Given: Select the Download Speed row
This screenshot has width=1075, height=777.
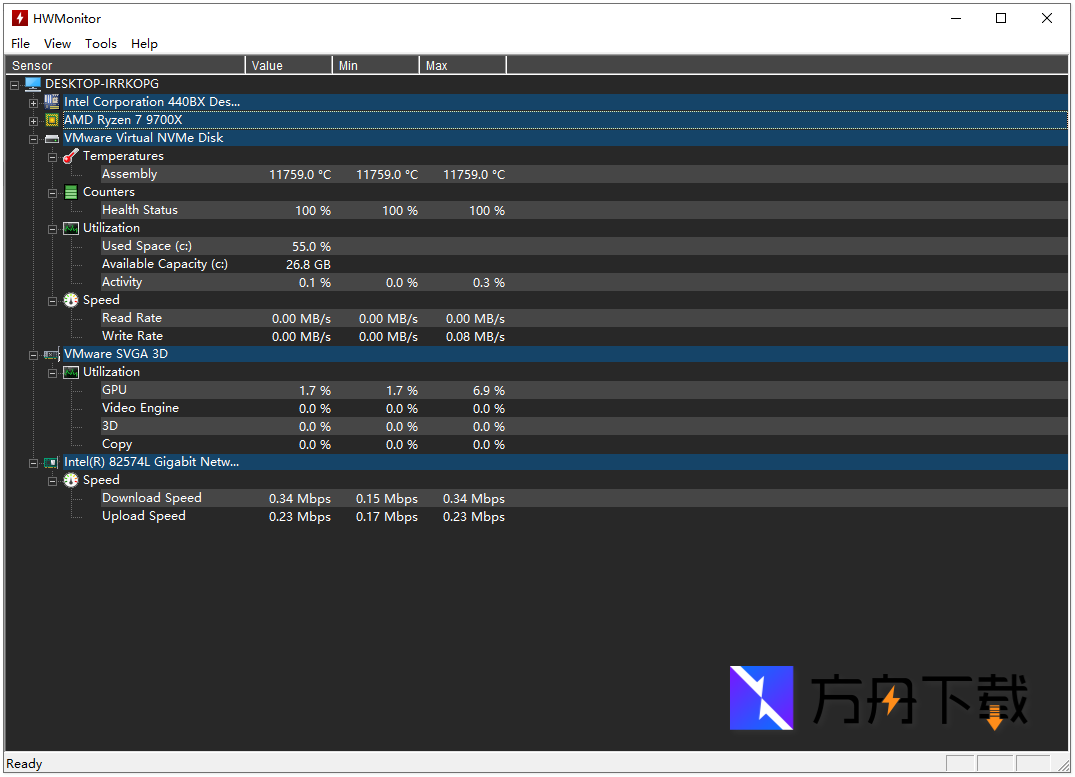Looking at the screenshot, I should pyautogui.click(x=151, y=498).
